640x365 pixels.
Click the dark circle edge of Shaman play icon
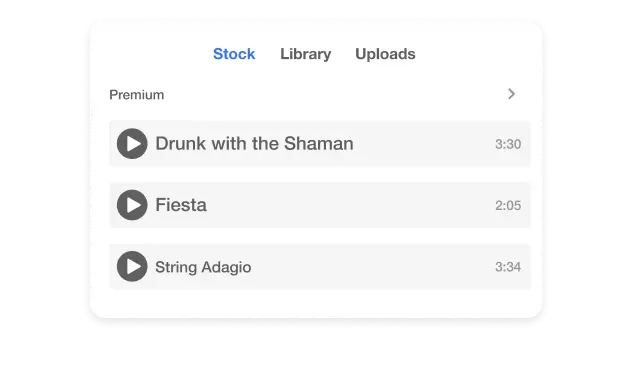click(x=120, y=144)
